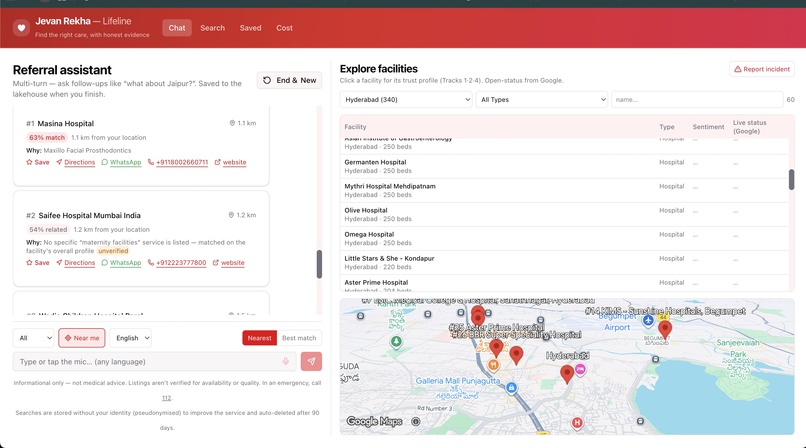Click the Begumpet Airport icon on map
This screenshot has width=806, height=448.
coord(648,321)
